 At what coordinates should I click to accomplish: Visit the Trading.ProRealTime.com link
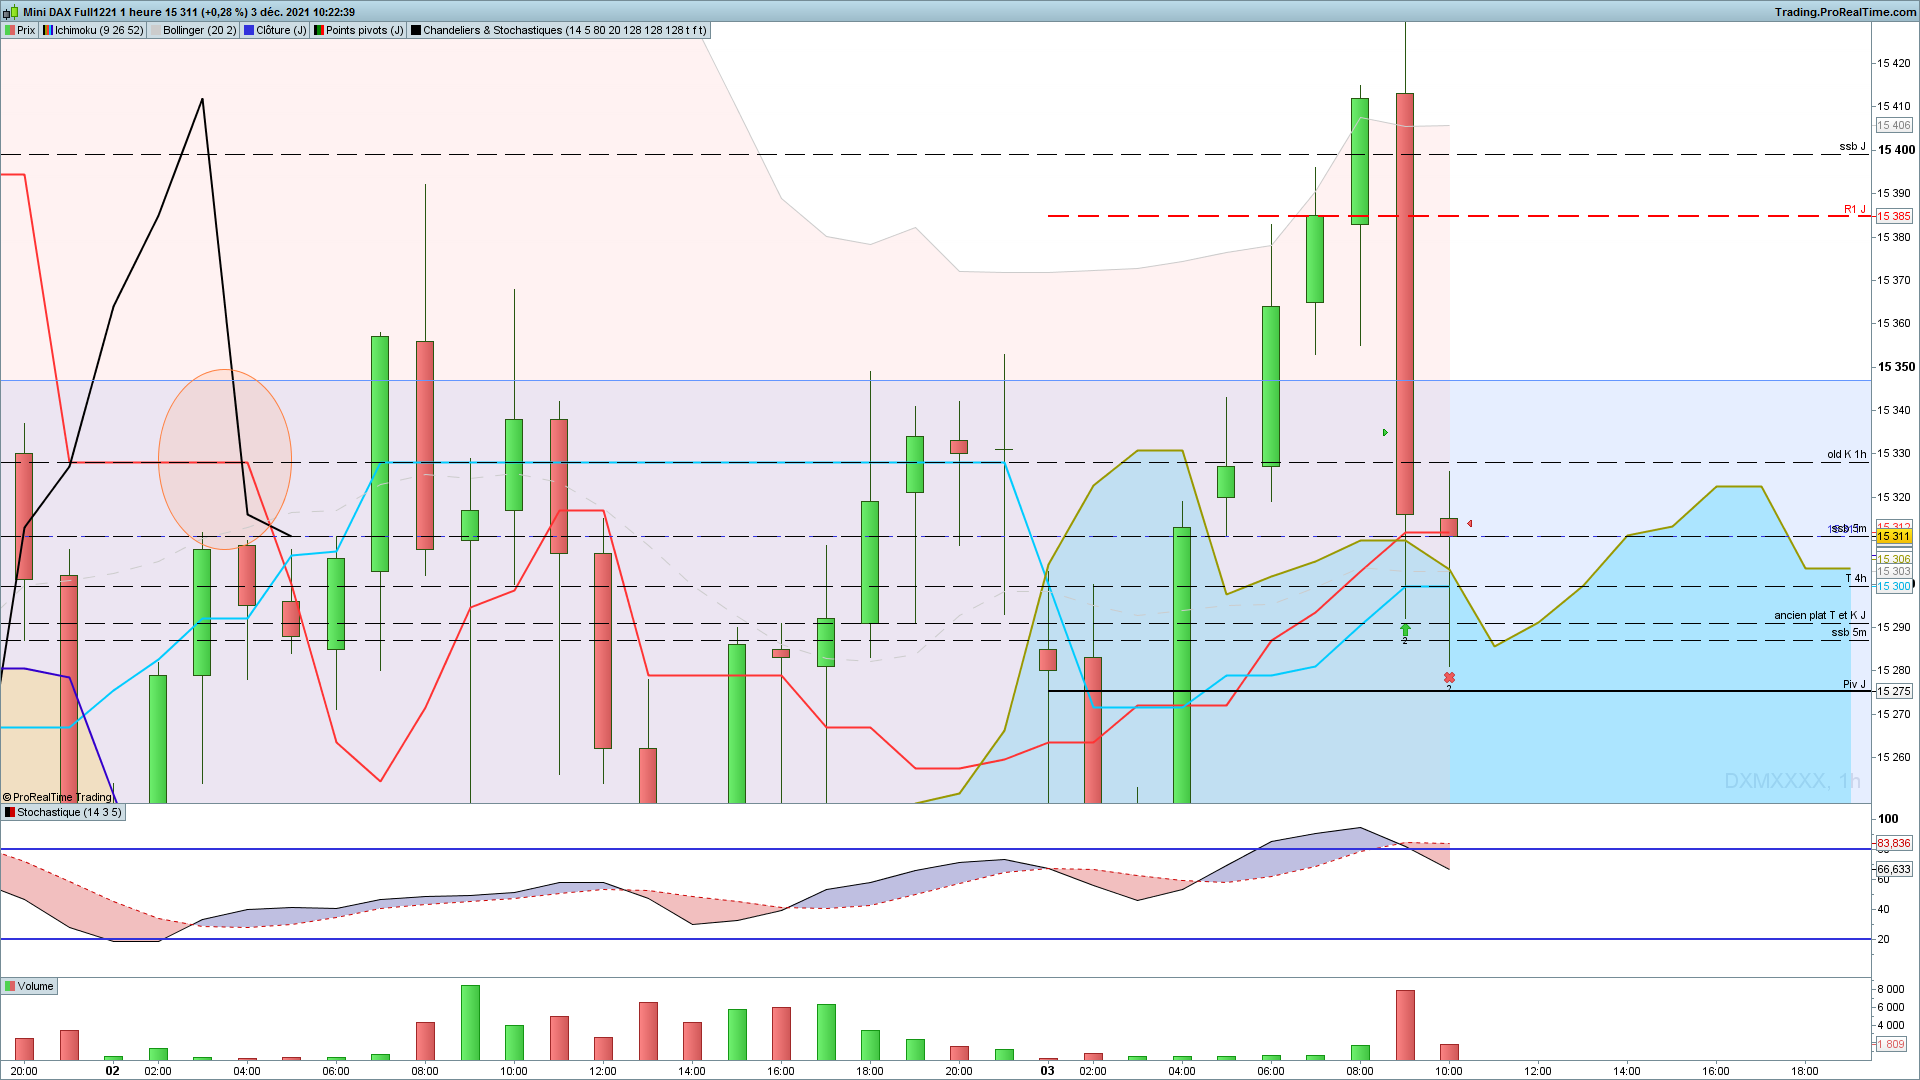click(x=1845, y=12)
